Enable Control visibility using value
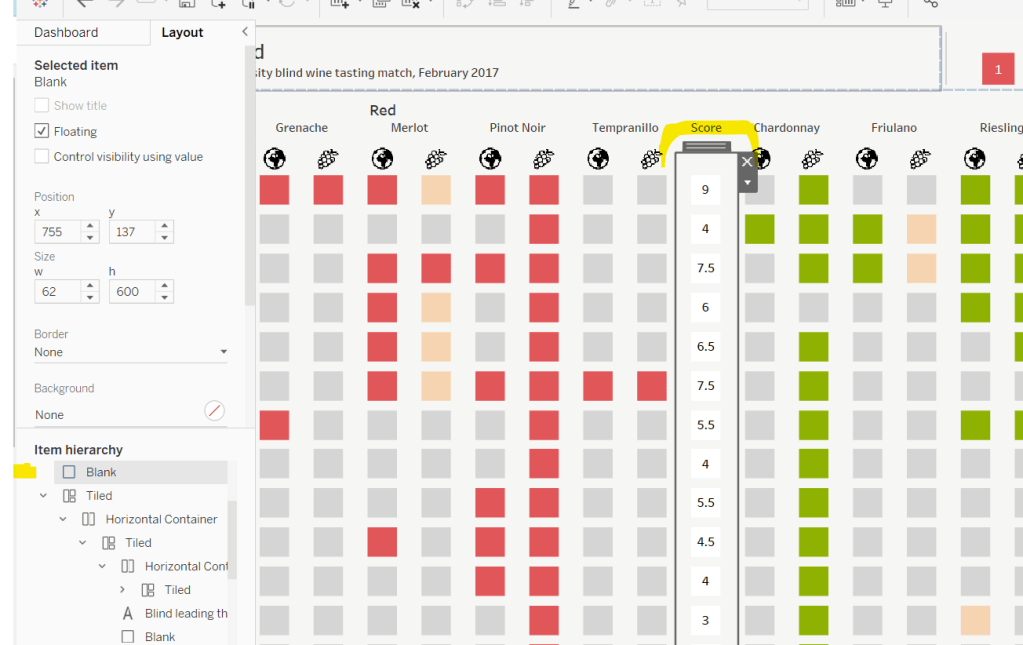The image size is (1023, 645). [42, 157]
